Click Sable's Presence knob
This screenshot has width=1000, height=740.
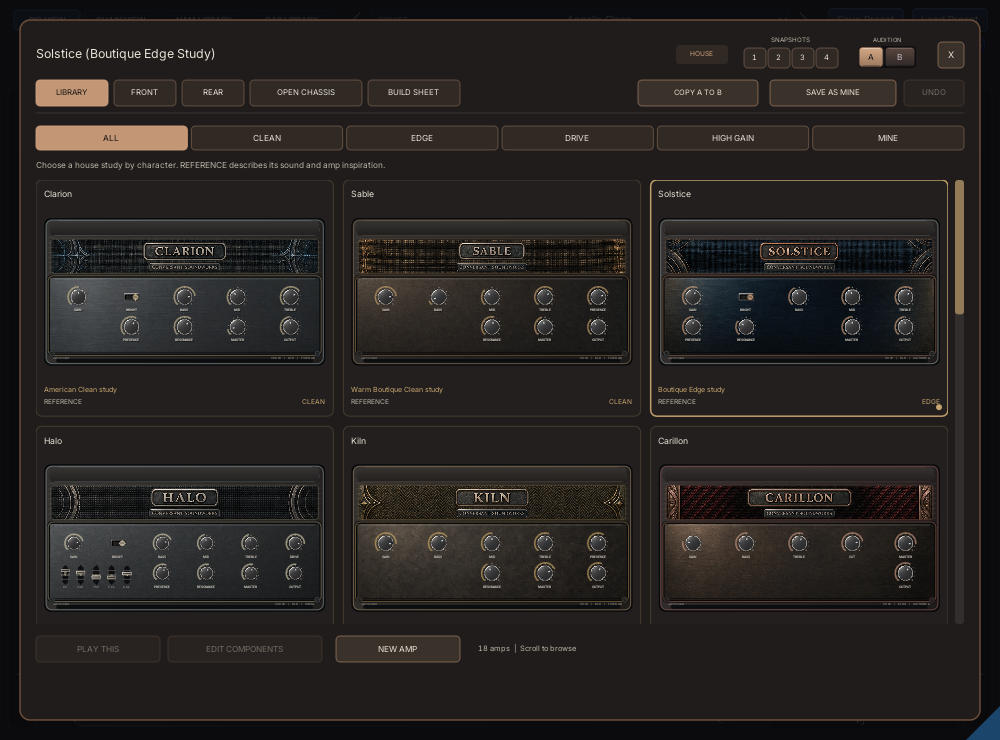tap(598, 297)
